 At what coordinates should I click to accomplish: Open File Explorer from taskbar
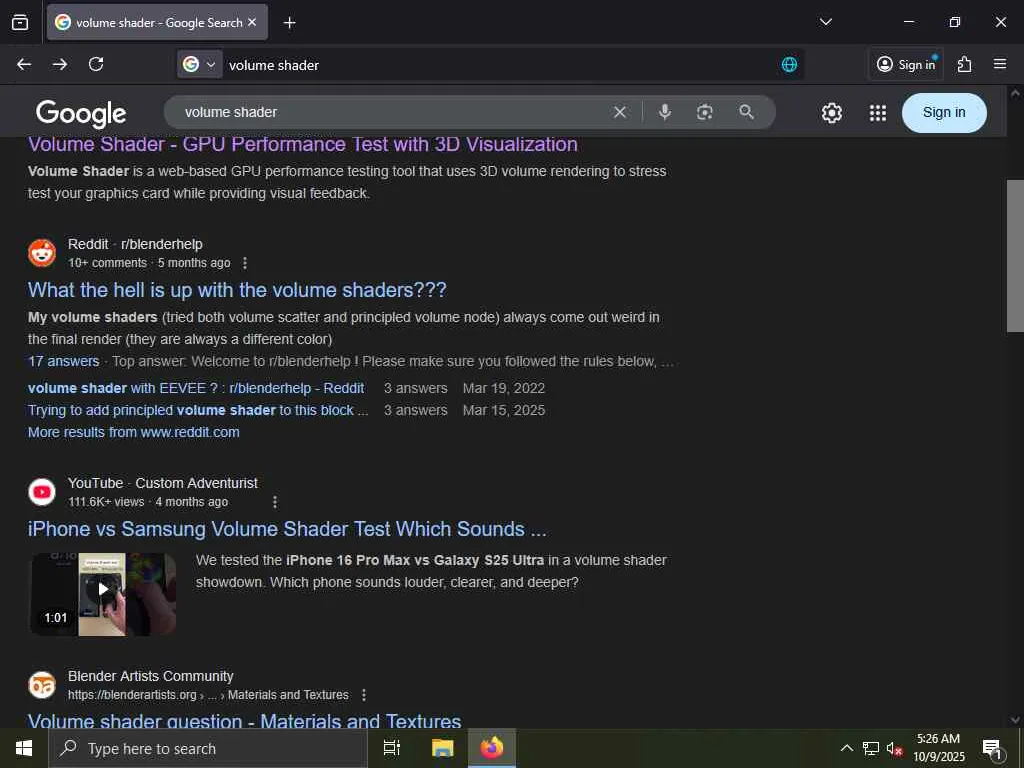click(x=442, y=748)
